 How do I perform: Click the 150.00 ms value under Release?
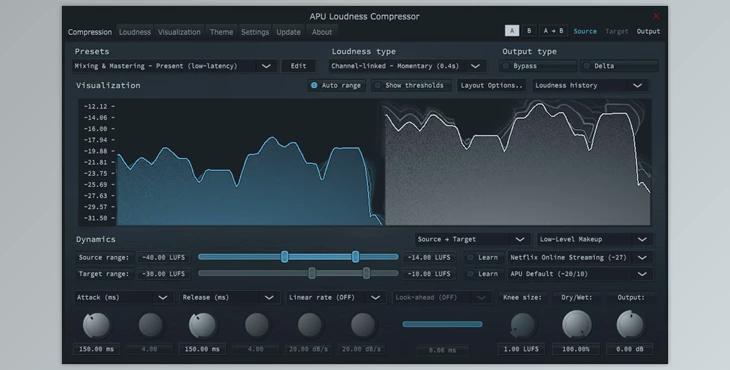click(x=203, y=349)
